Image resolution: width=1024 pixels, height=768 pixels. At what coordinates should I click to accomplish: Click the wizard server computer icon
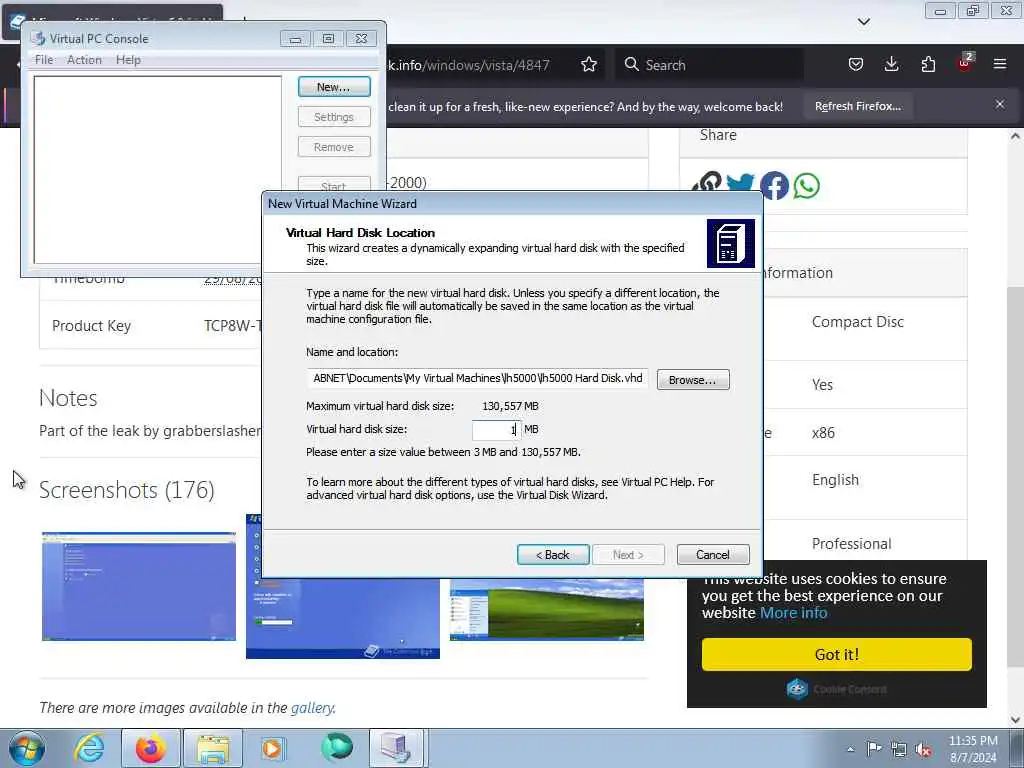point(731,244)
